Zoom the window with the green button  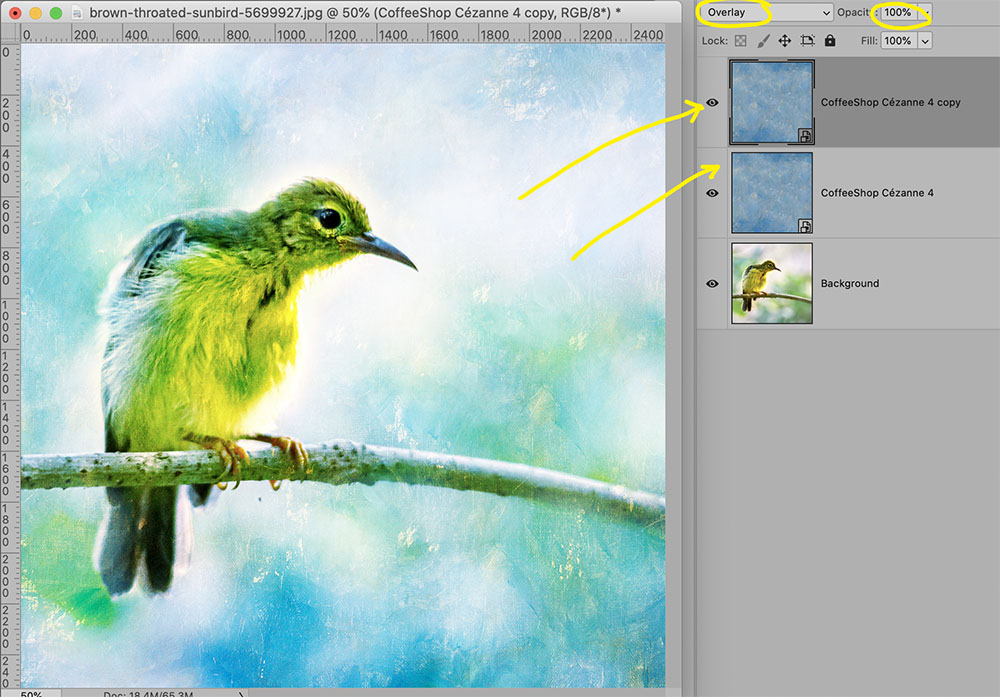tap(56, 13)
